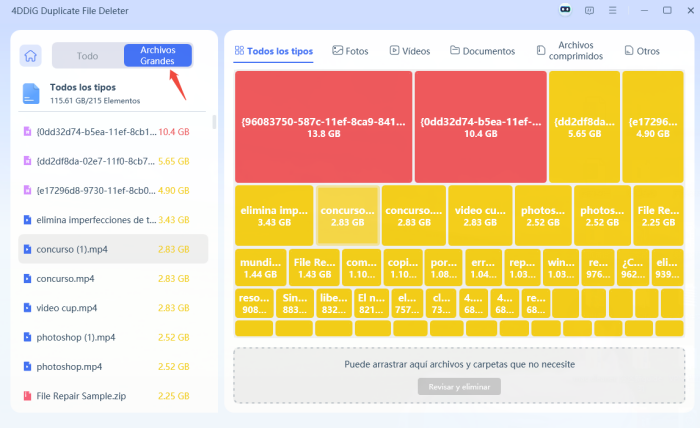Viewport: 700px width, 428px height.
Task: Switch to the Todo toggle option
Action: click(x=87, y=56)
